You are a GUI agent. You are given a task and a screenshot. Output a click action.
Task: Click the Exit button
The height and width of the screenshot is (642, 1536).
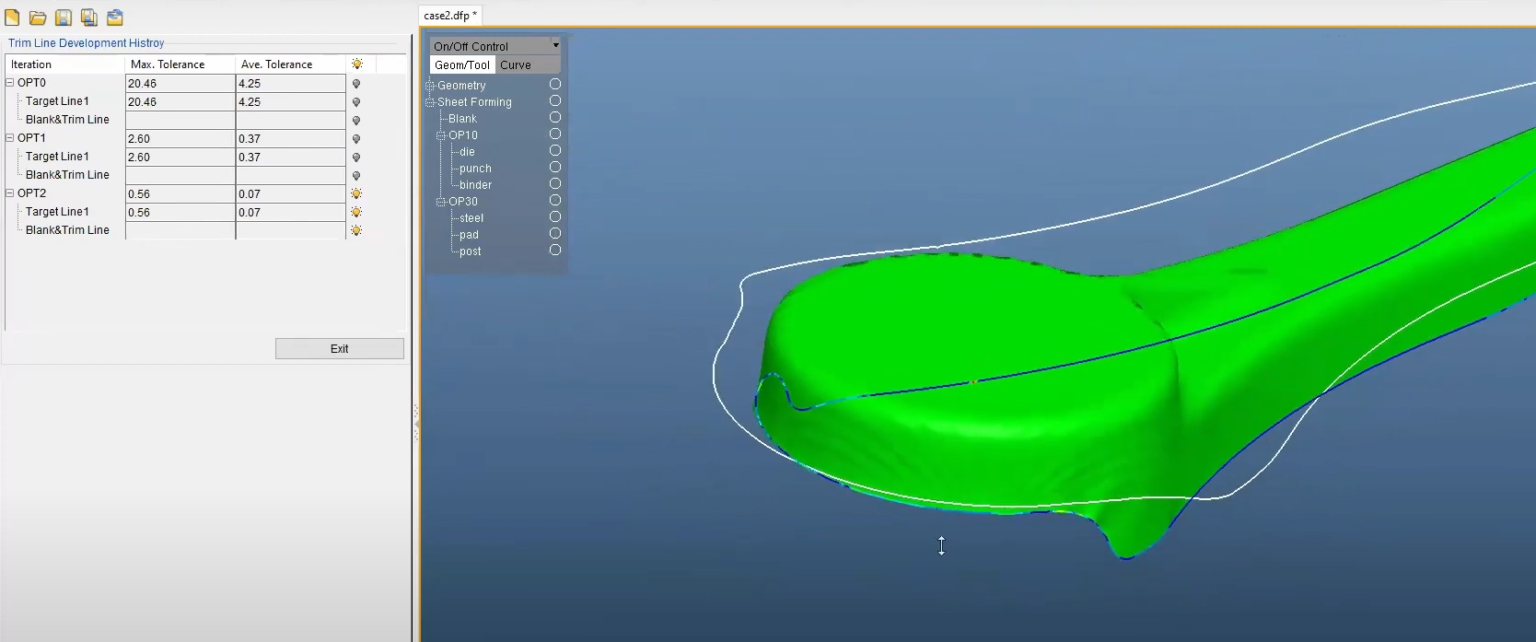coord(339,348)
